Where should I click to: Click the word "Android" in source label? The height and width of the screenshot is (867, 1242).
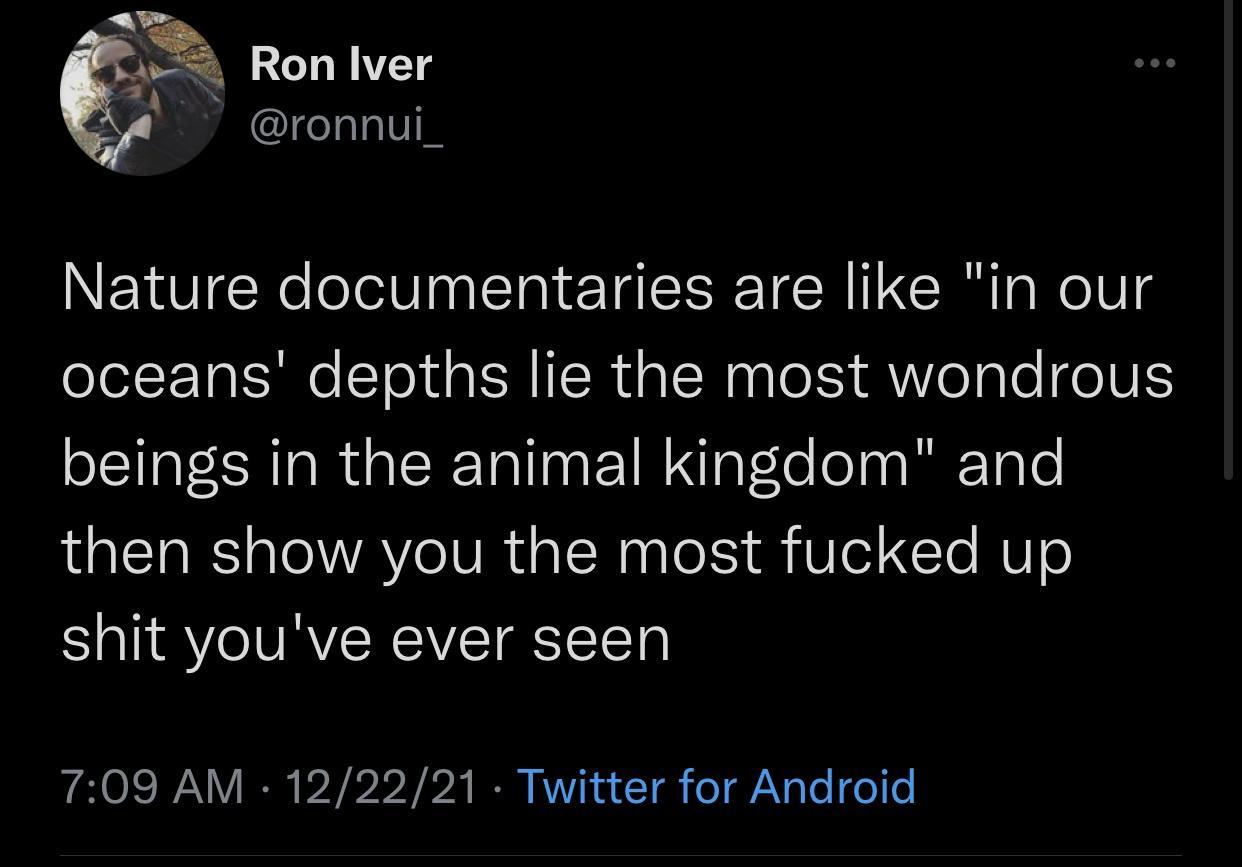(x=832, y=786)
